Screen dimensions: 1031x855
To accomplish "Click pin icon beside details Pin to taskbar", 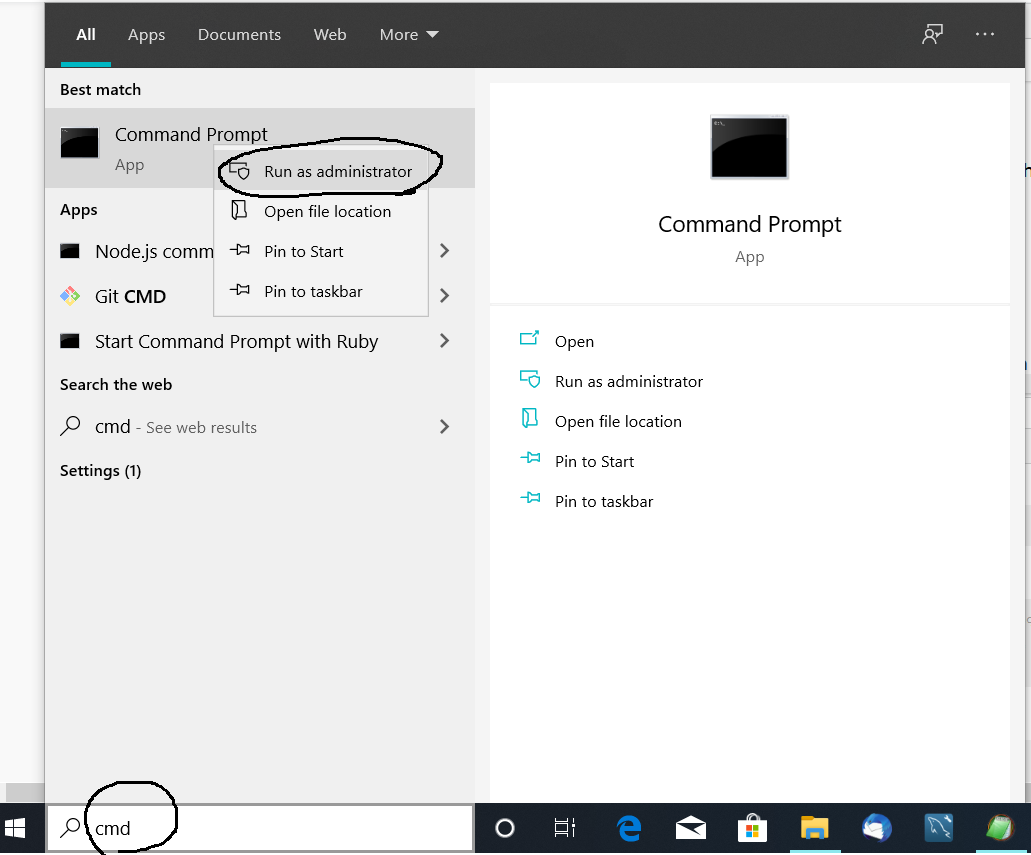I will (x=530, y=498).
